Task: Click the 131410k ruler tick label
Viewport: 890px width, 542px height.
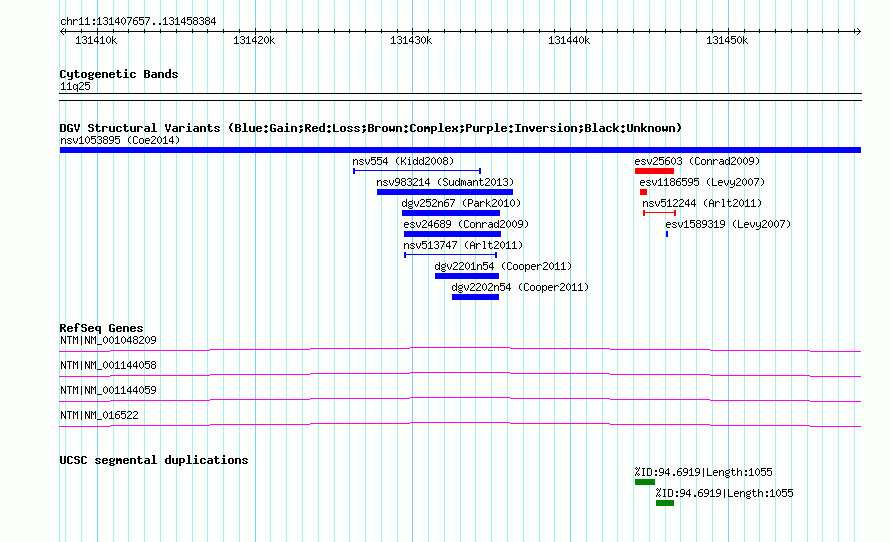Action: (x=96, y=40)
